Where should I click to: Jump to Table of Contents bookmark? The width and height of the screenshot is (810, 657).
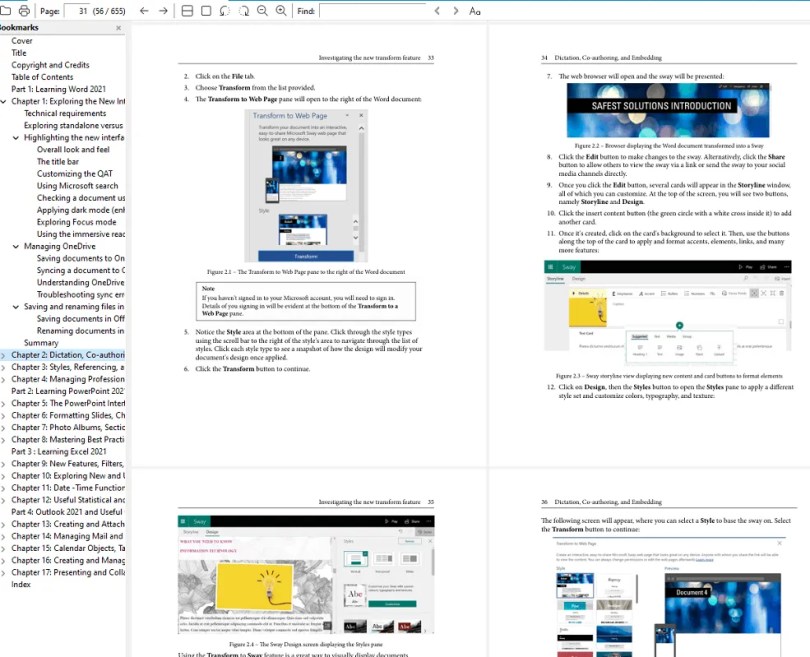pos(42,77)
